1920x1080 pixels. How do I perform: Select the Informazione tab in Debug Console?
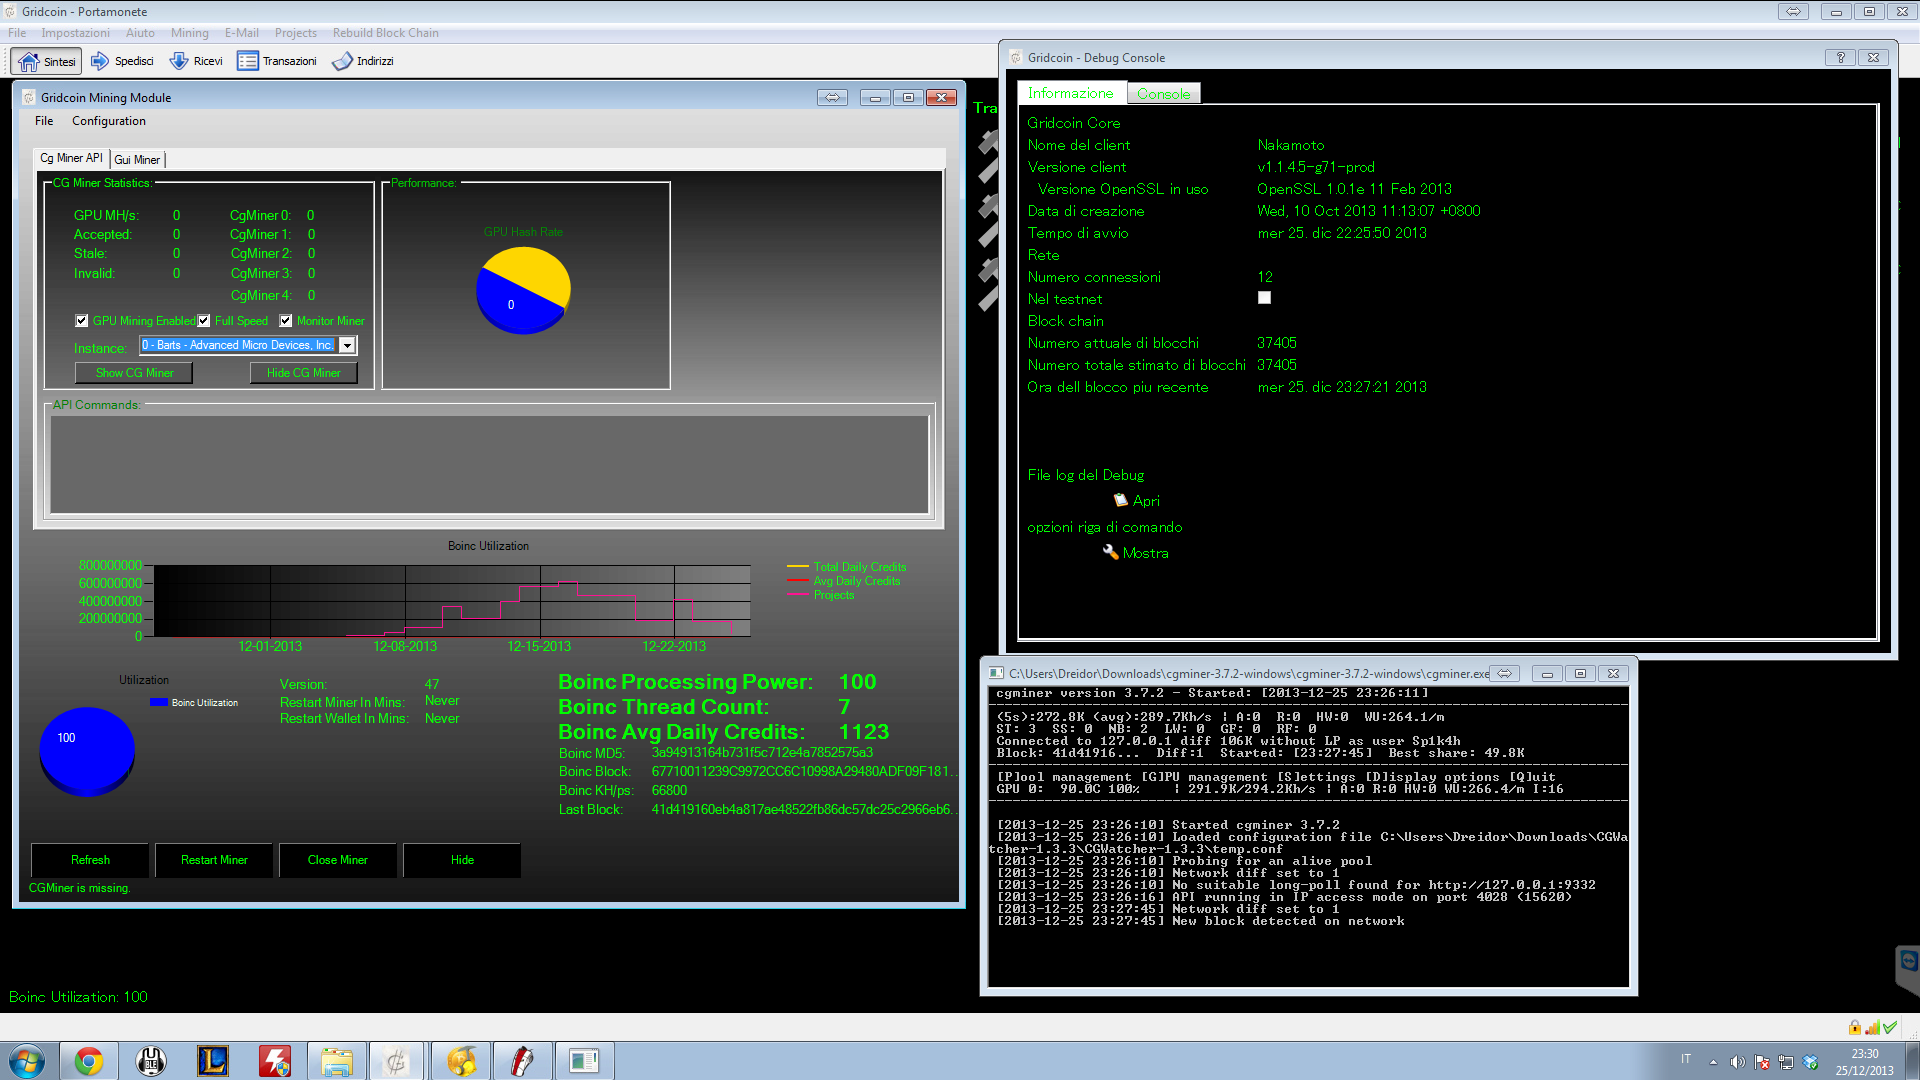(x=1071, y=93)
